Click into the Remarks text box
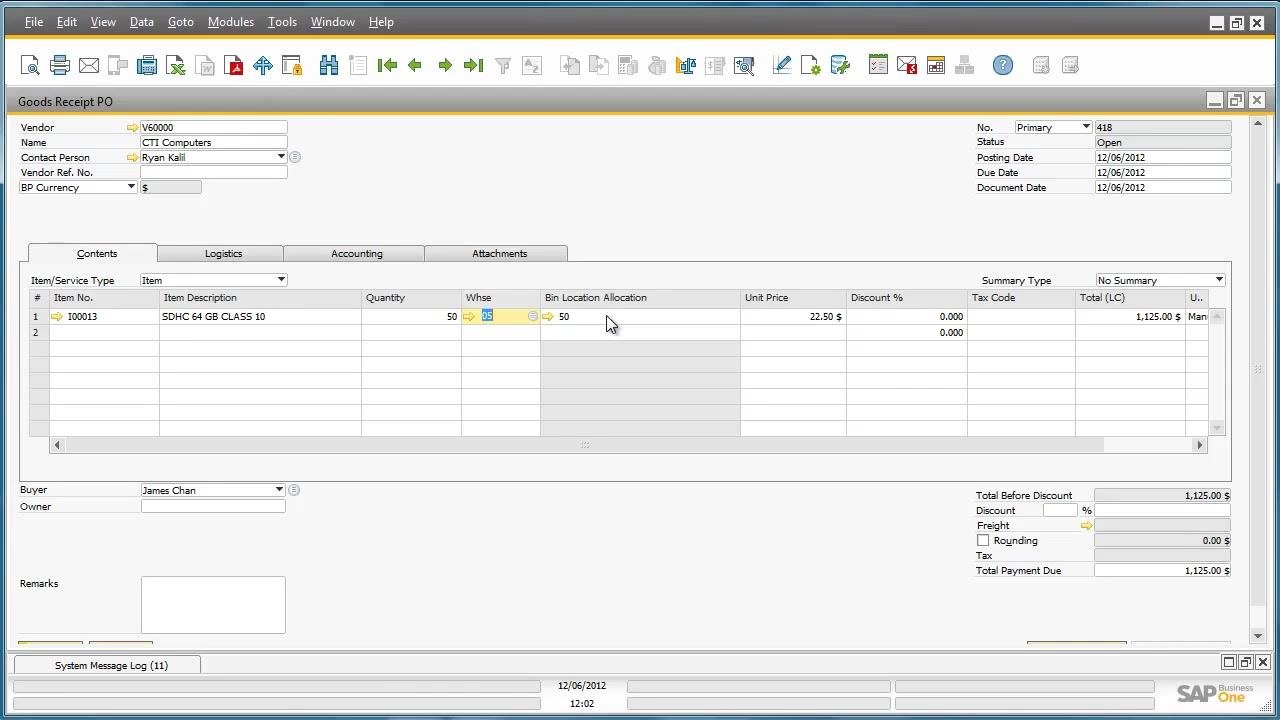 pyautogui.click(x=213, y=605)
